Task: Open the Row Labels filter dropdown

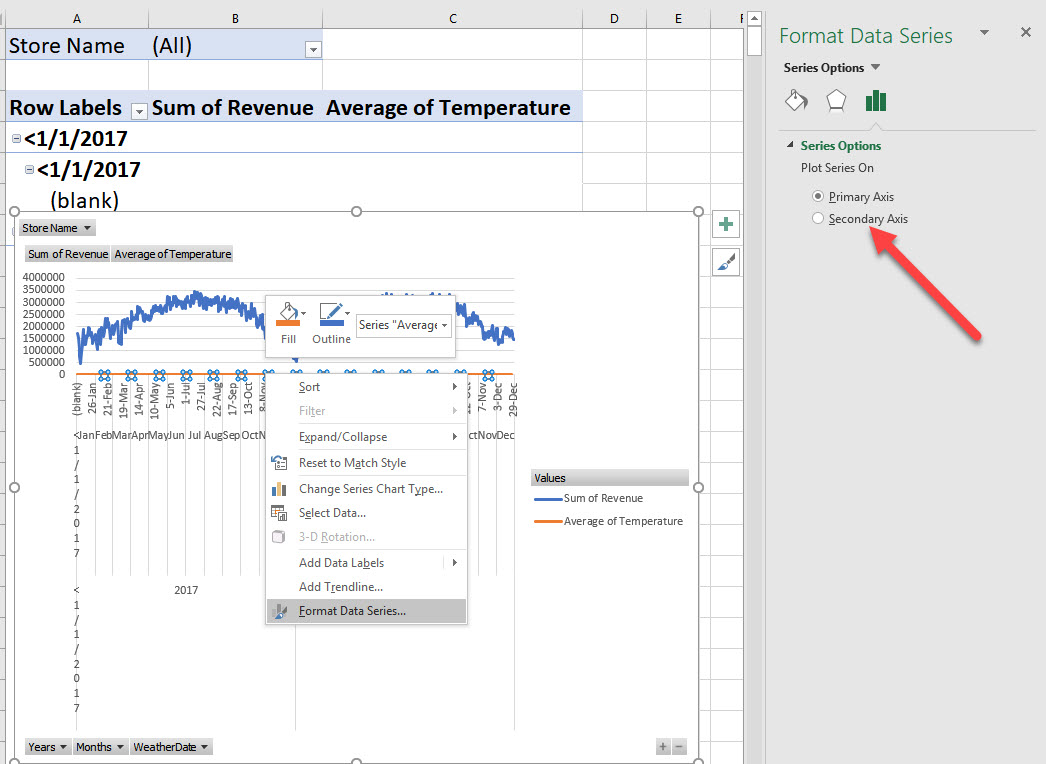Action: 139,110
